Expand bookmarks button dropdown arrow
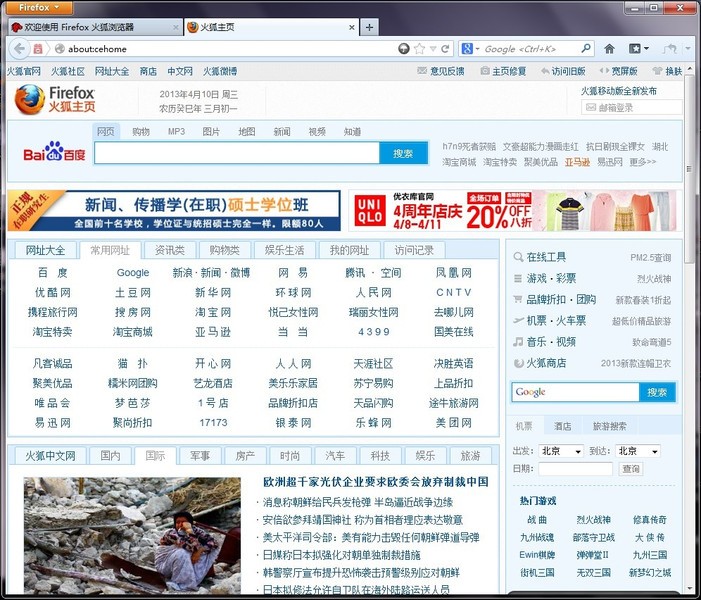 [x=646, y=49]
